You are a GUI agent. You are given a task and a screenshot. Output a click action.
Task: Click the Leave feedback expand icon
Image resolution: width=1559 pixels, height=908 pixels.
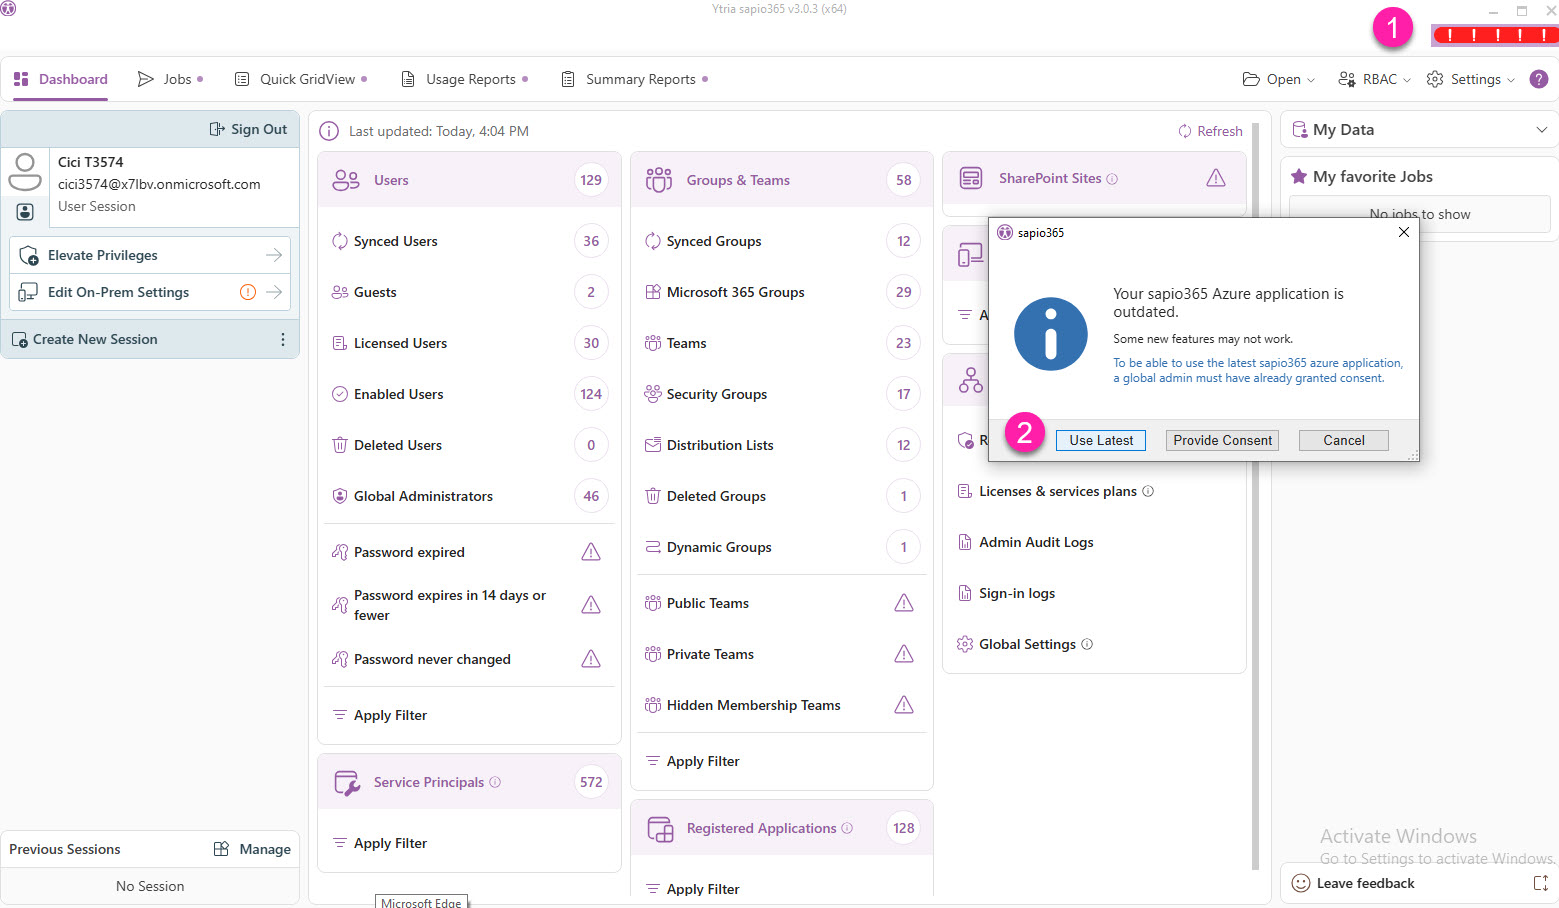pyautogui.click(x=1540, y=883)
